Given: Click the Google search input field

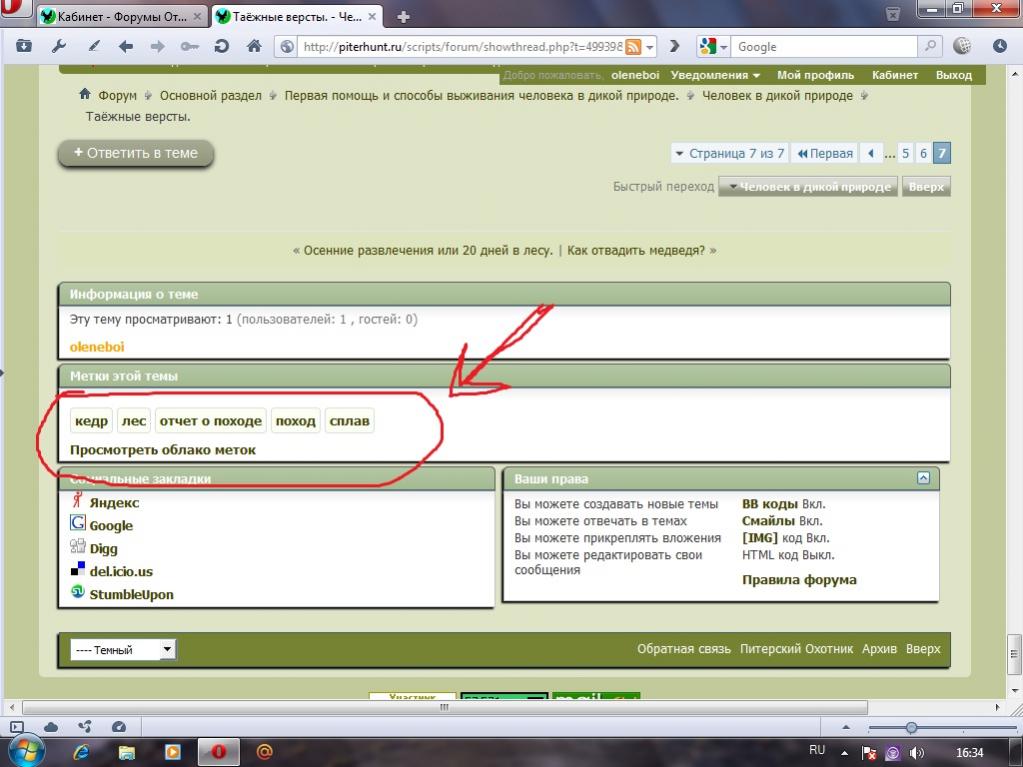Looking at the screenshot, I should (825, 47).
